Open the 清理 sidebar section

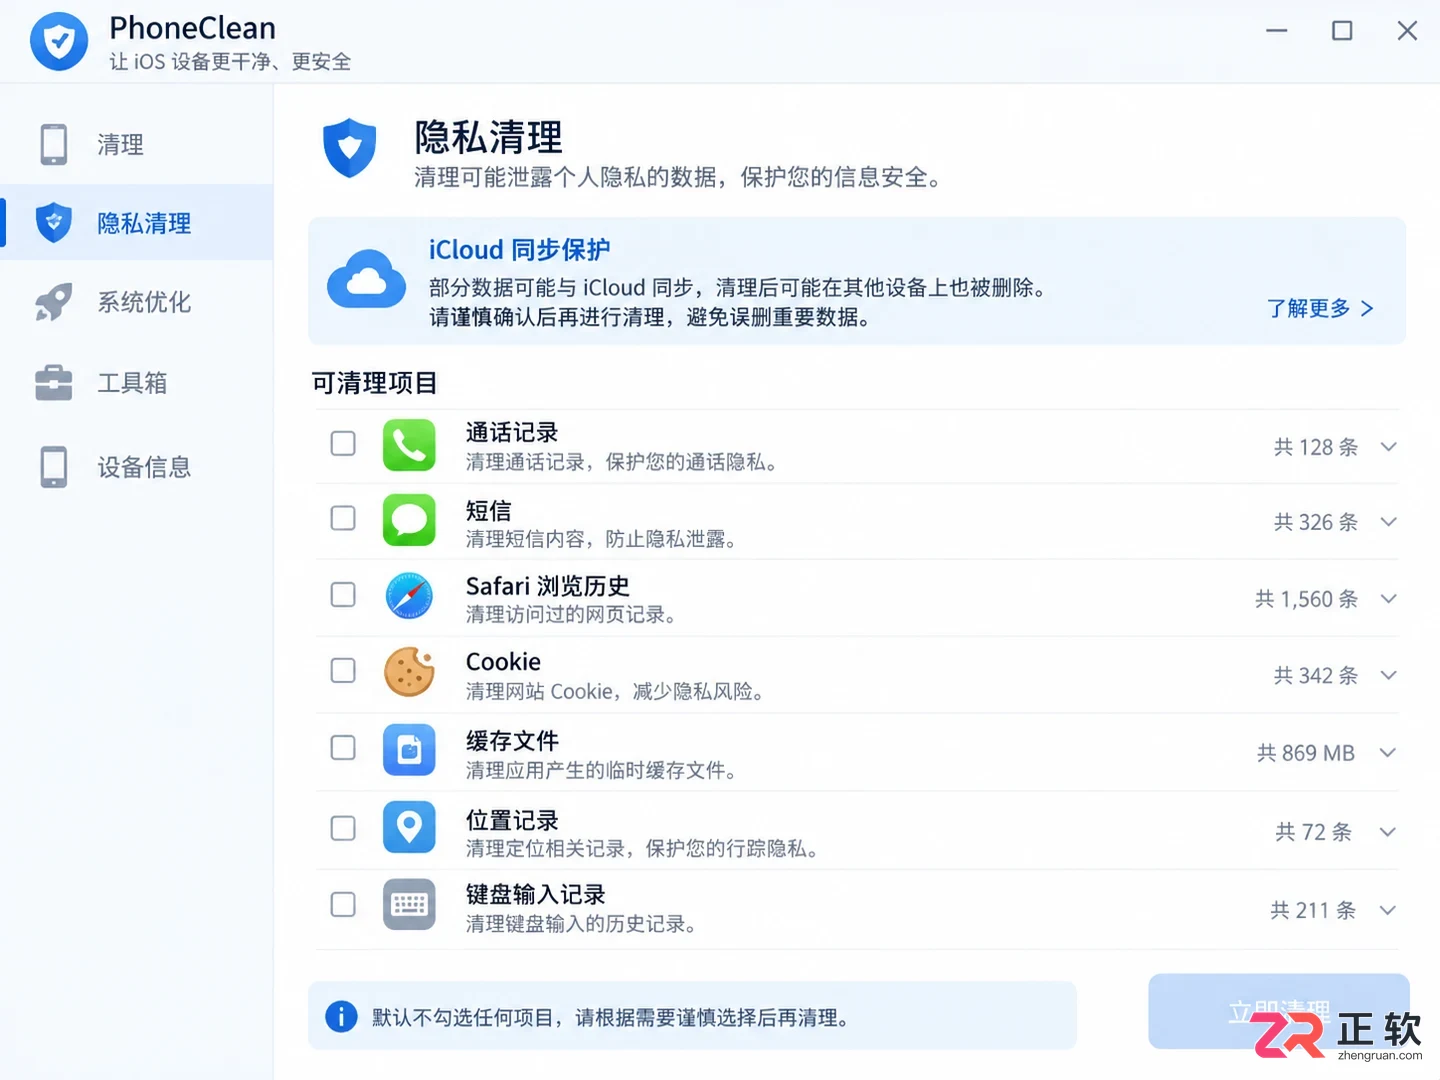coord(137,144)
